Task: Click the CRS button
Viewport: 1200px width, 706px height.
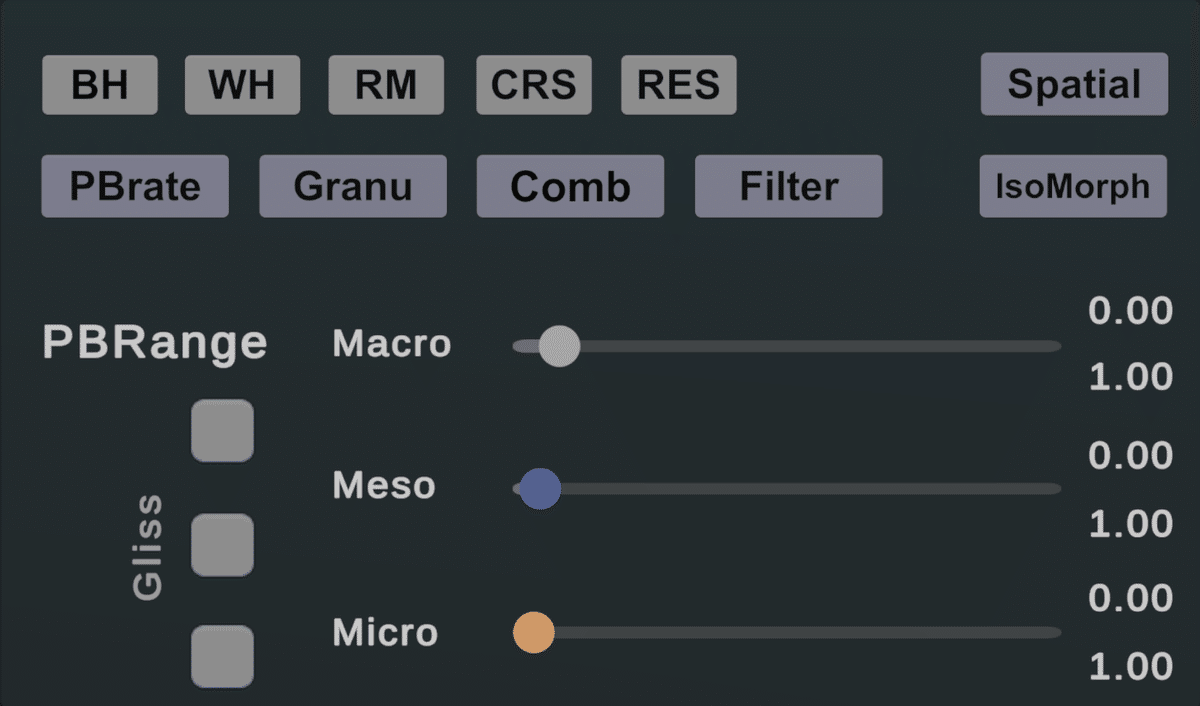Action: 534,85
